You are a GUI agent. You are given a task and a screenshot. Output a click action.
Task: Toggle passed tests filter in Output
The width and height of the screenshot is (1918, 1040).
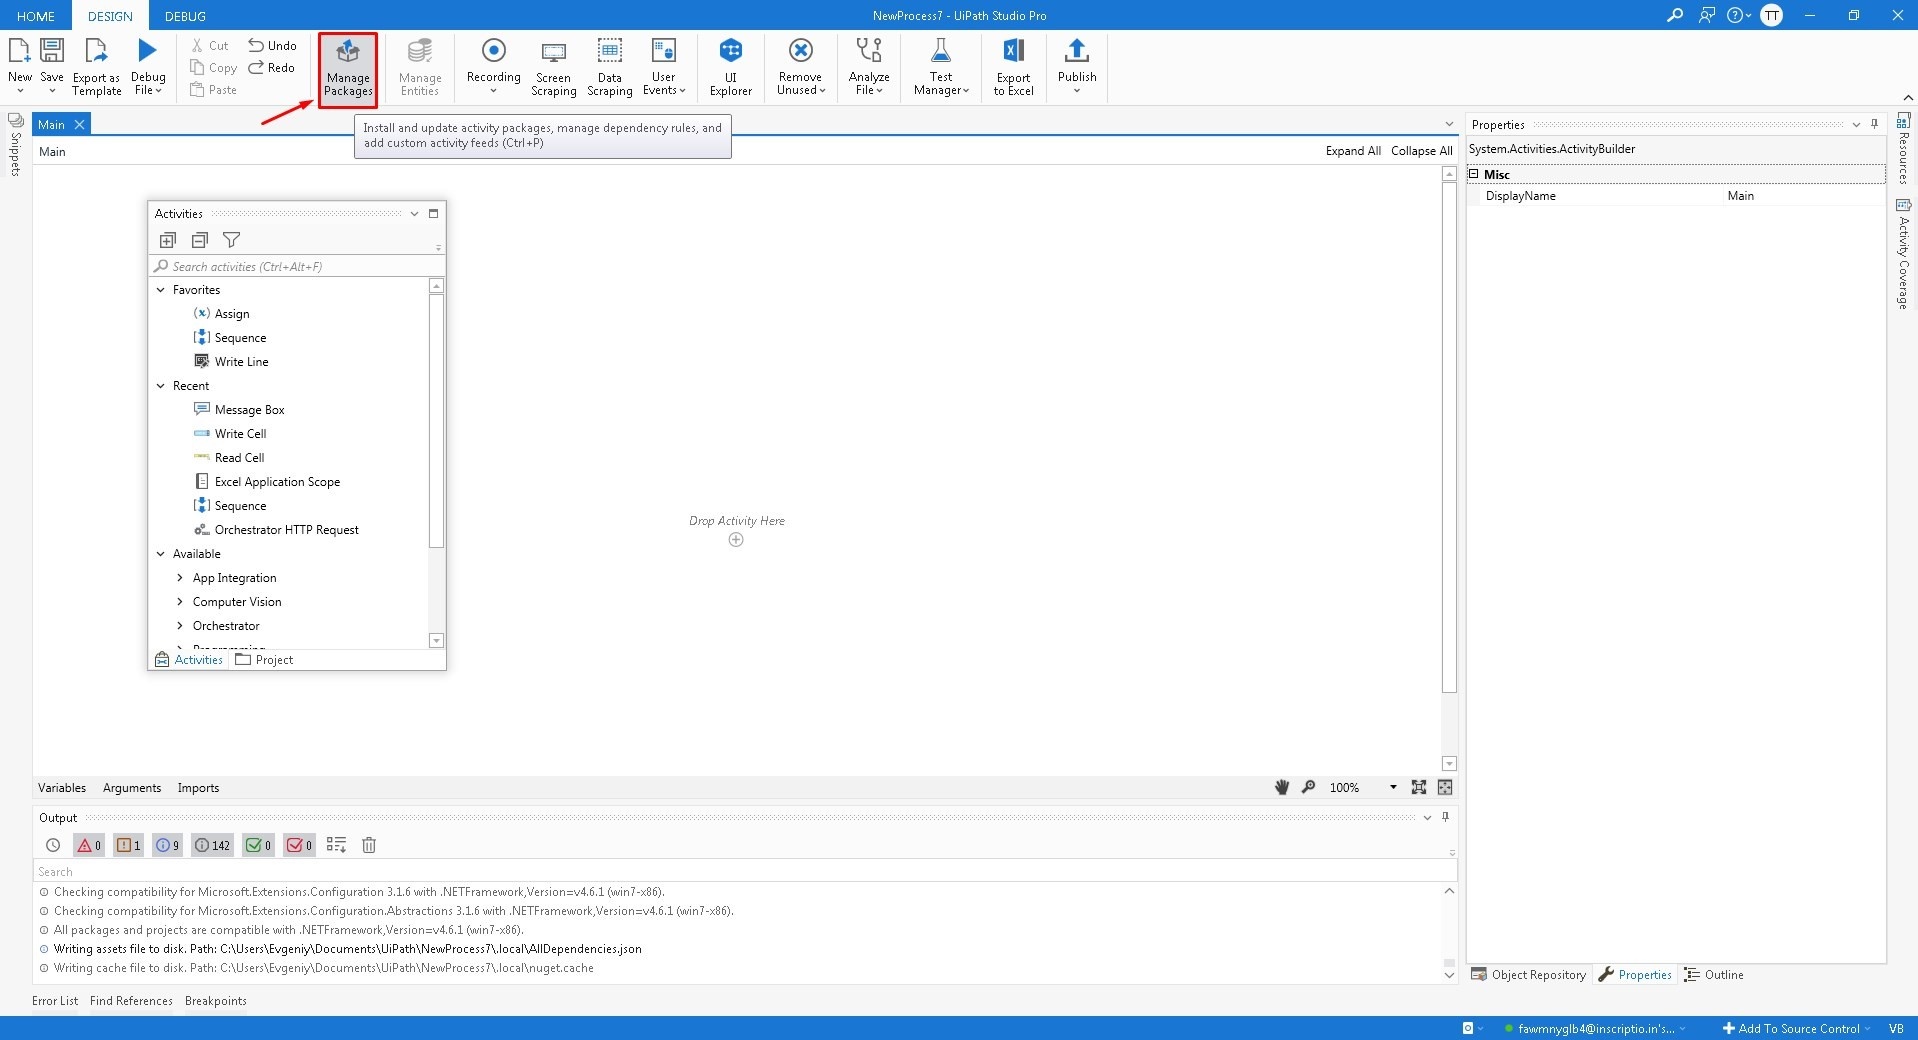[x=258, y=845]
